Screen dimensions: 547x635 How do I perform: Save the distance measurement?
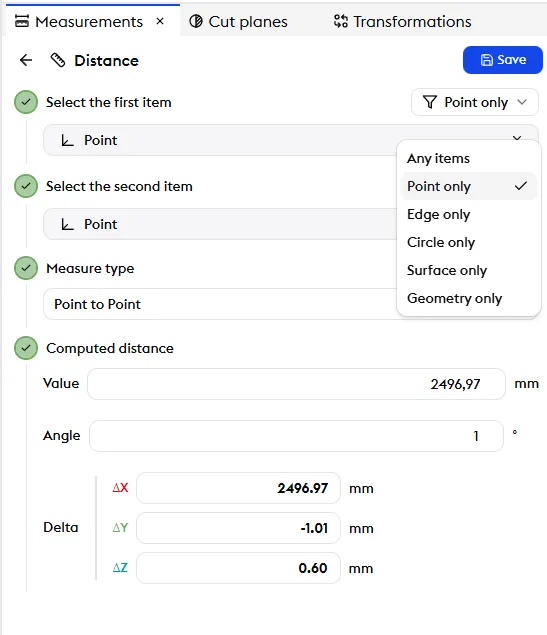tap(502, 60)
